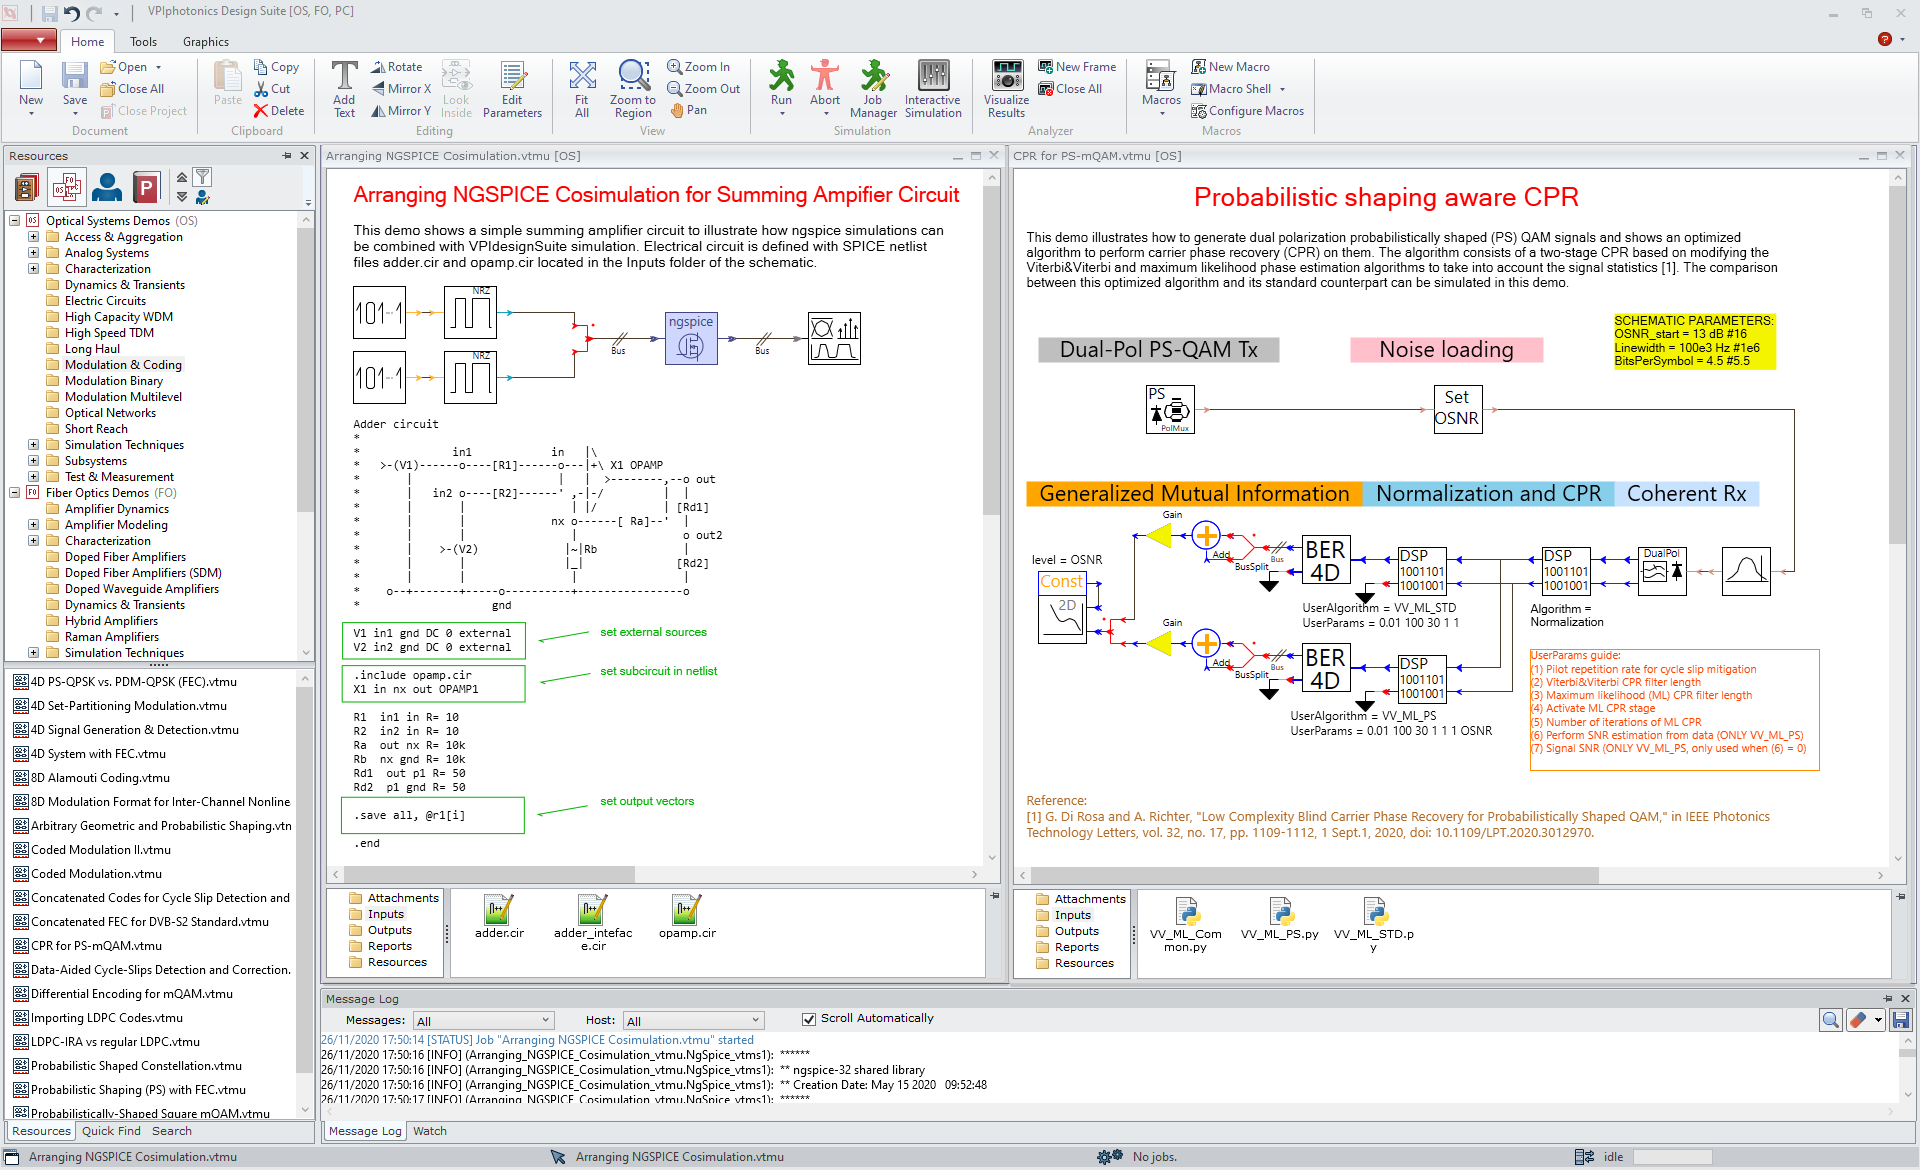Save the message log with disk icon
The image size is (1920, 1170).
pos(1901,1020)
